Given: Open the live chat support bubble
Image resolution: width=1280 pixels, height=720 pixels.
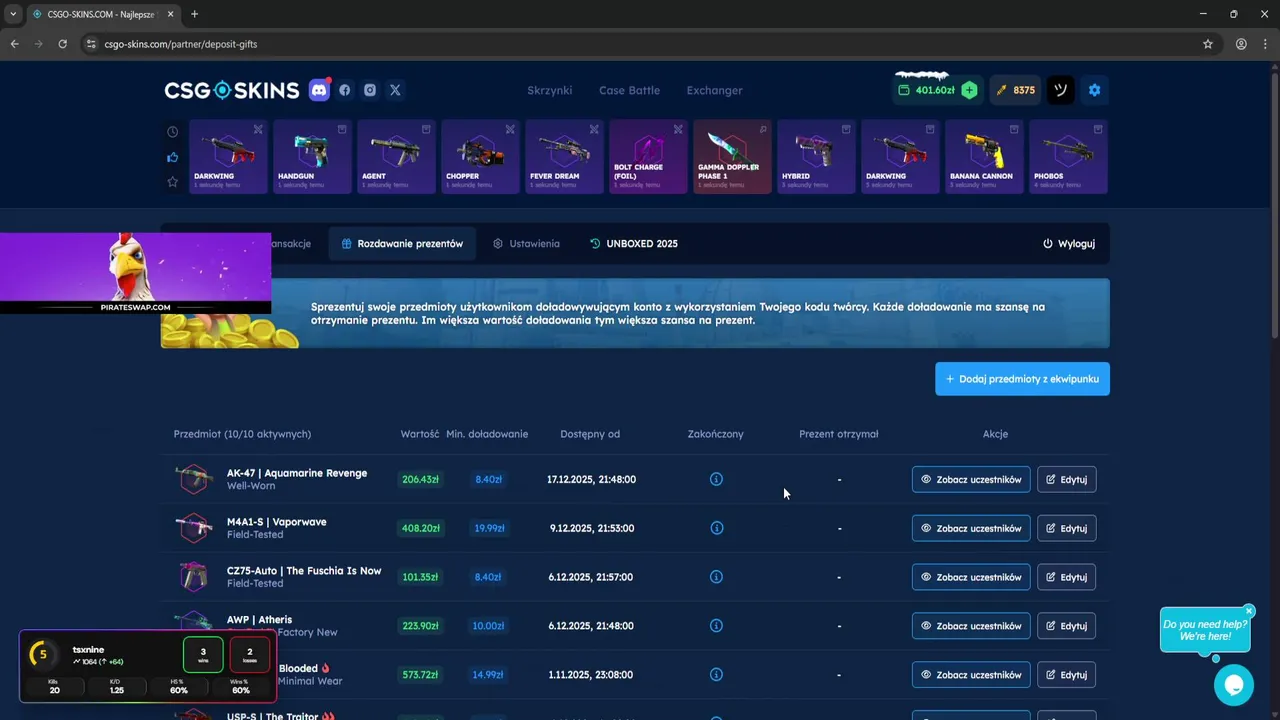Looking at the screenshot, I should click(1234, 685).
